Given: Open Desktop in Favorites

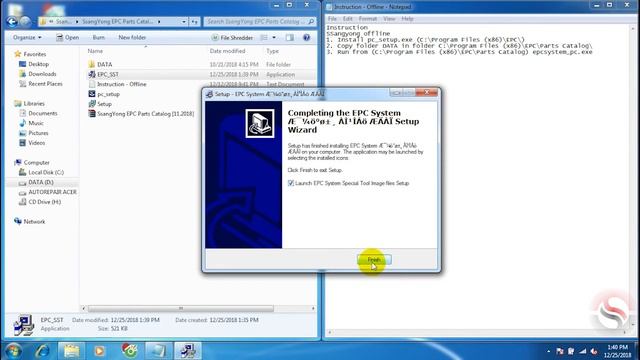Looking at the screenshot, I should [x=38, y=64].
